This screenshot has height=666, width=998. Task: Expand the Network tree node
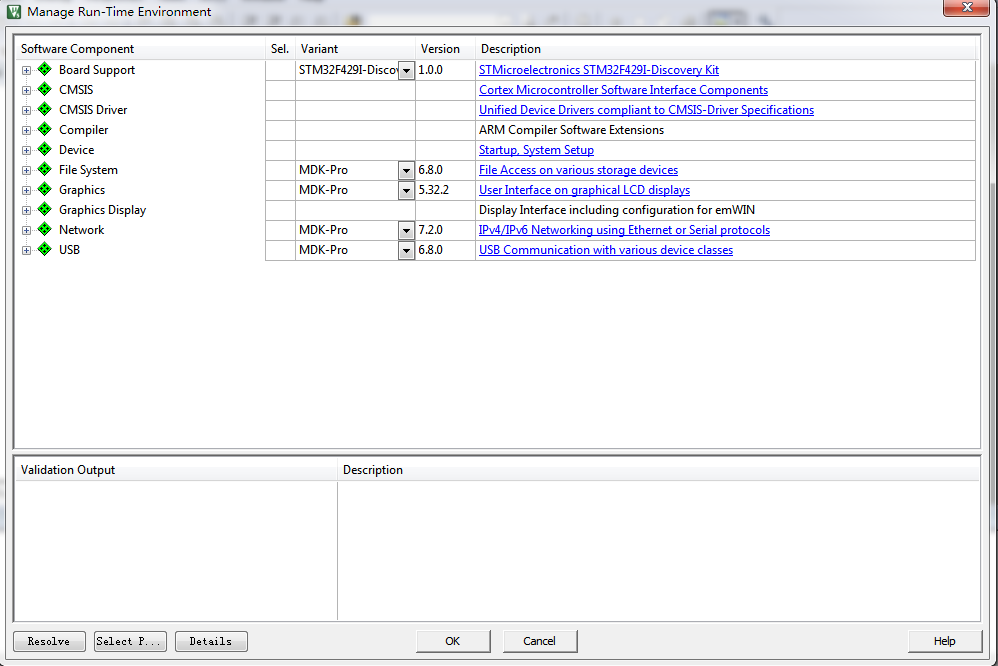click(x=26, y=230)
